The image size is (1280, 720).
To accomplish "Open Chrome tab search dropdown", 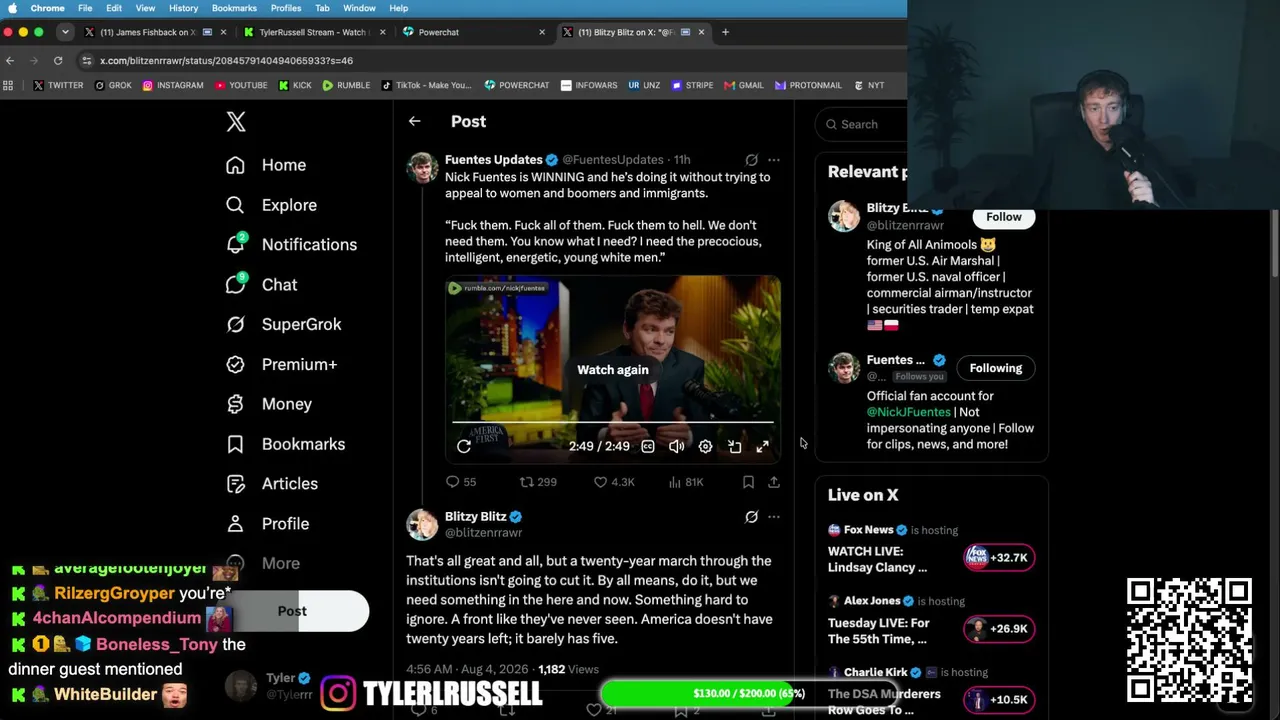I will click(x=65, y=32).
